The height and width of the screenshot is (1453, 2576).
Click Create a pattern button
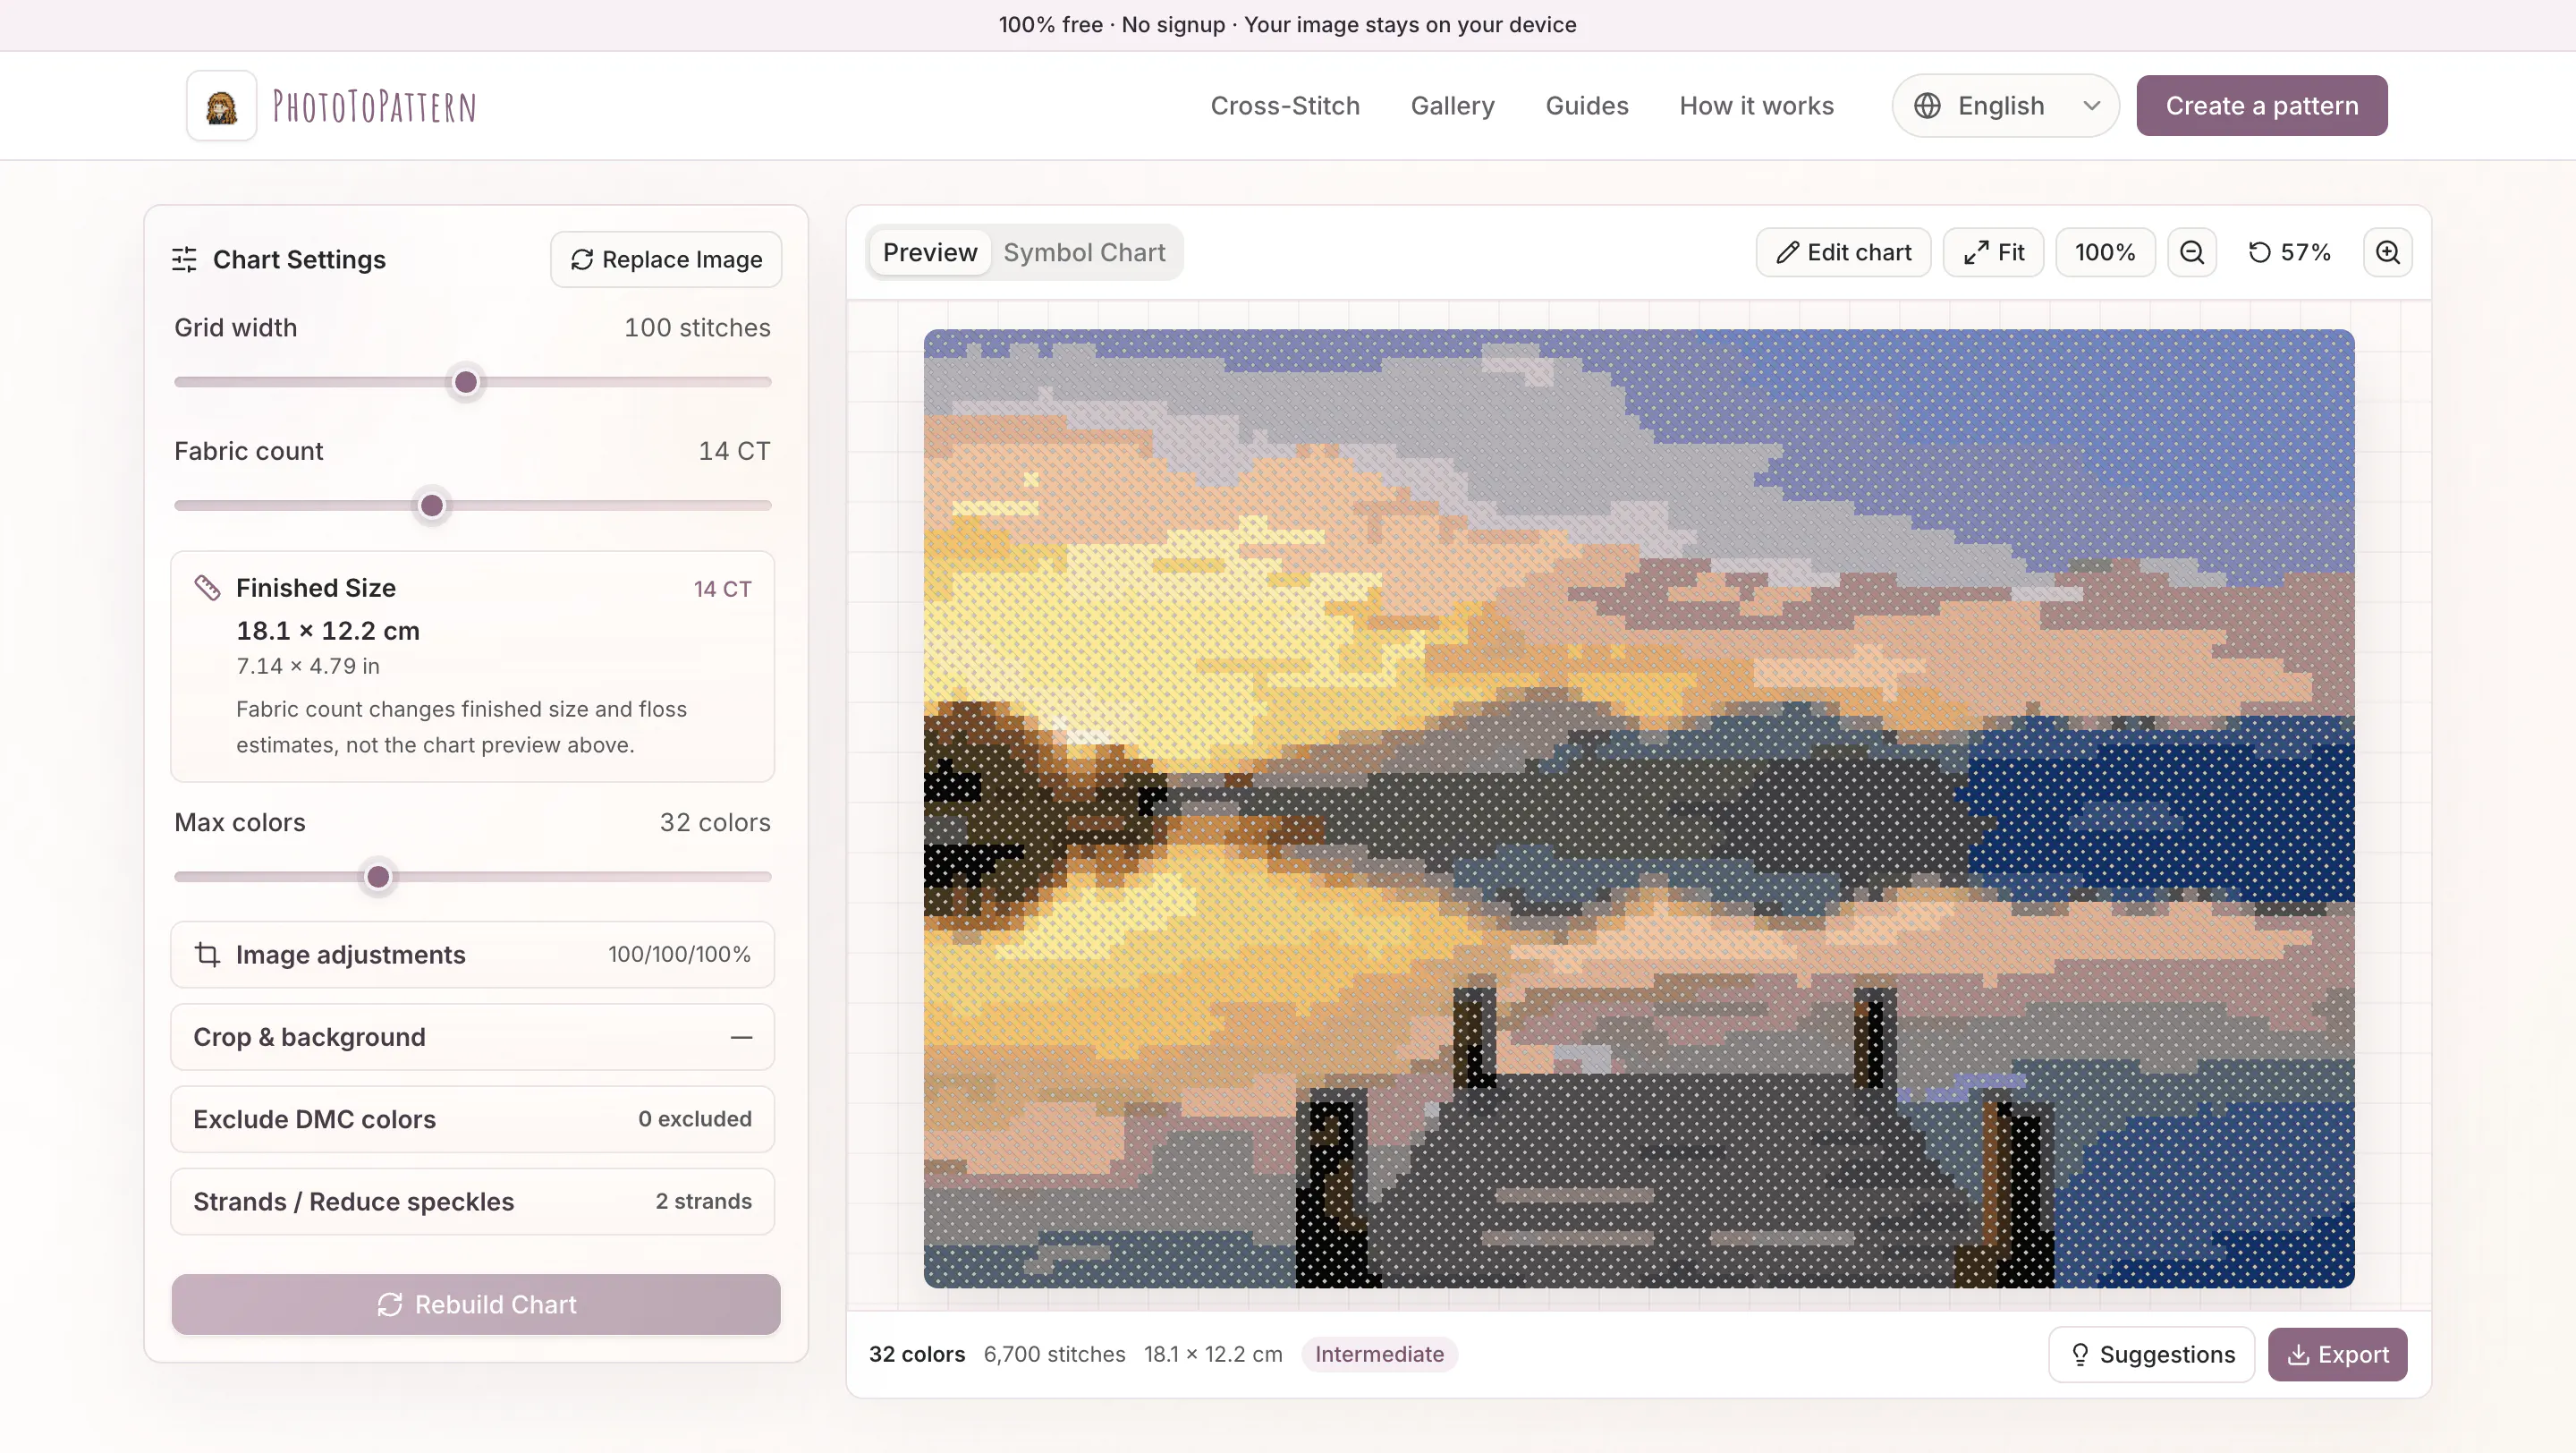(2262, 106)
